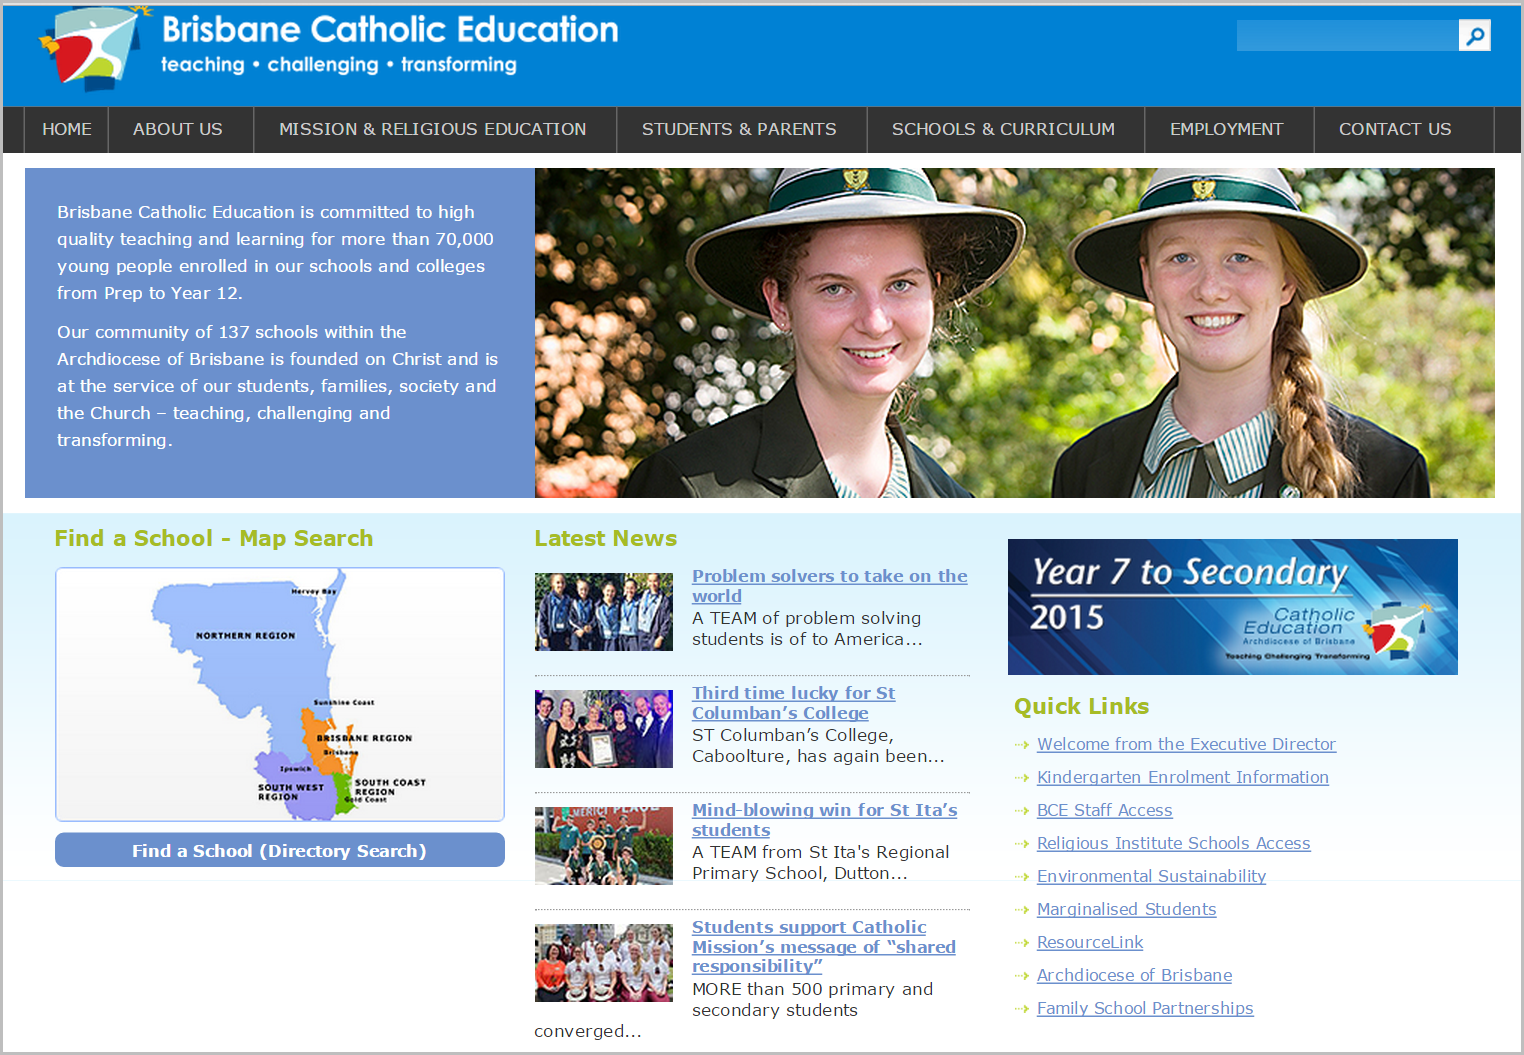The image size is (1524, 1055).
Task: Open Kindergarten Enrolment Information link
Action: pos(1183,777)
